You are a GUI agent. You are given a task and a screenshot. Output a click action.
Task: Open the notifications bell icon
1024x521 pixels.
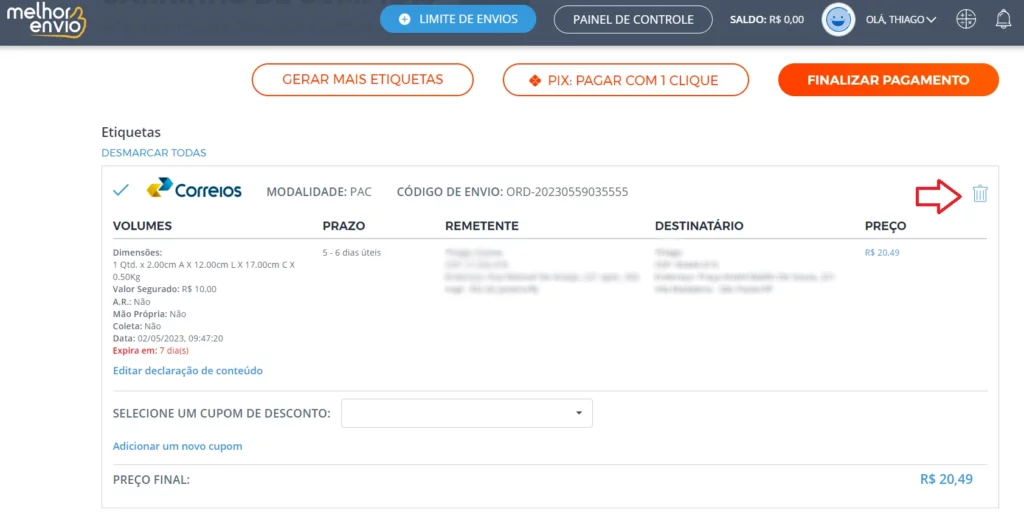tap(1003, 20)
